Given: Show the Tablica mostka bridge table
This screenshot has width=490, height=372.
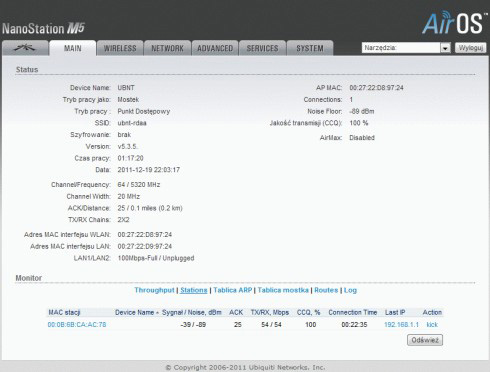Looking at the screenshot, I should pos(283,290).
